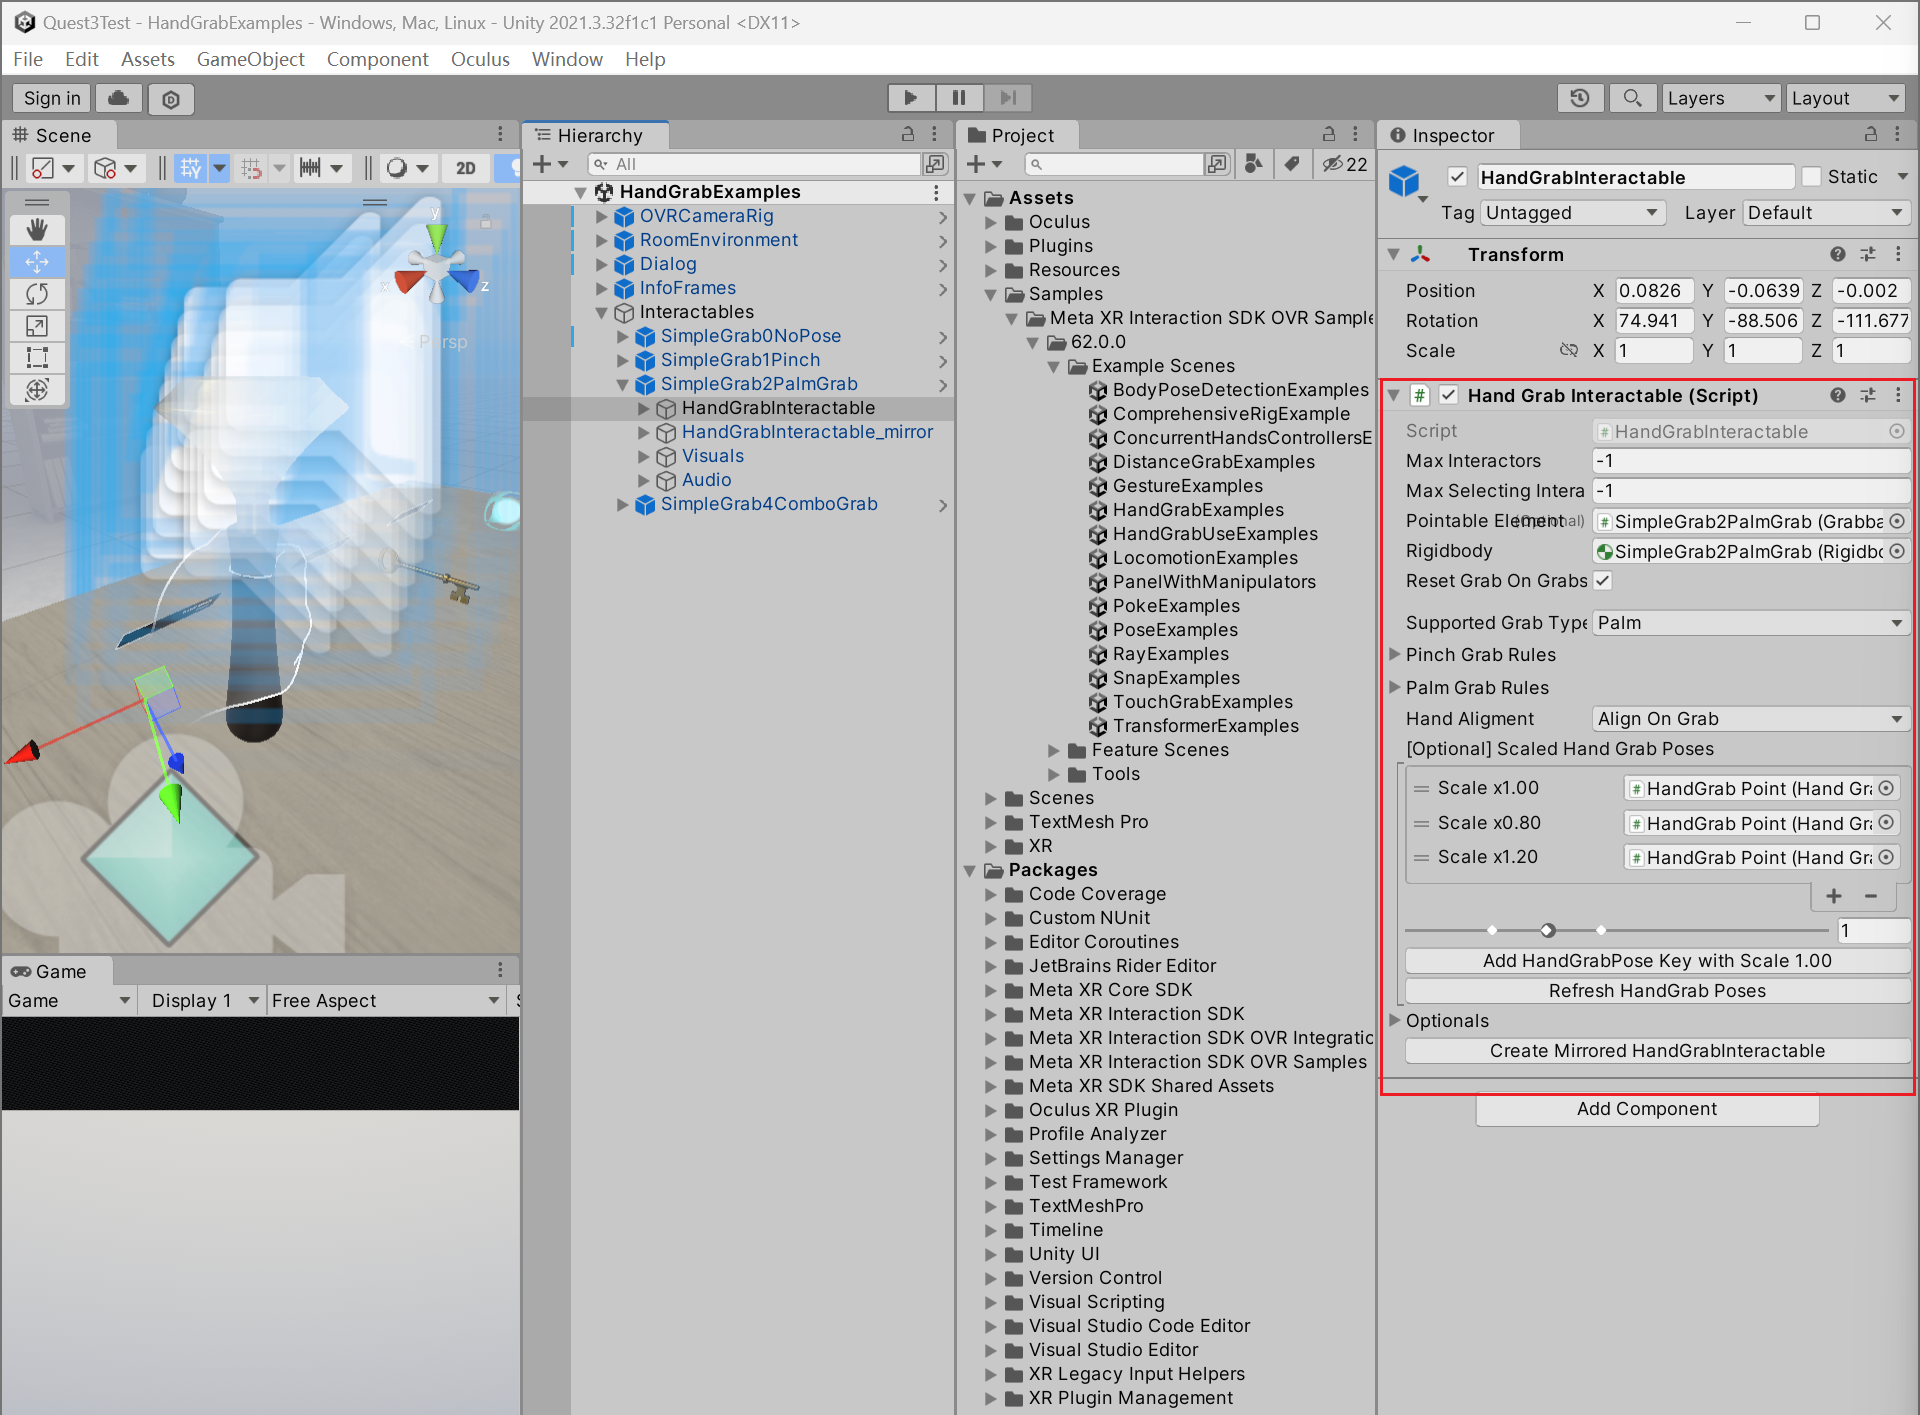Image resolution: width=1920 pixels, height=1415 pixels.
Task: Click Add HandGrabPose Key with Scale button
Action: pyautogui.click(x=1657, y=961)
